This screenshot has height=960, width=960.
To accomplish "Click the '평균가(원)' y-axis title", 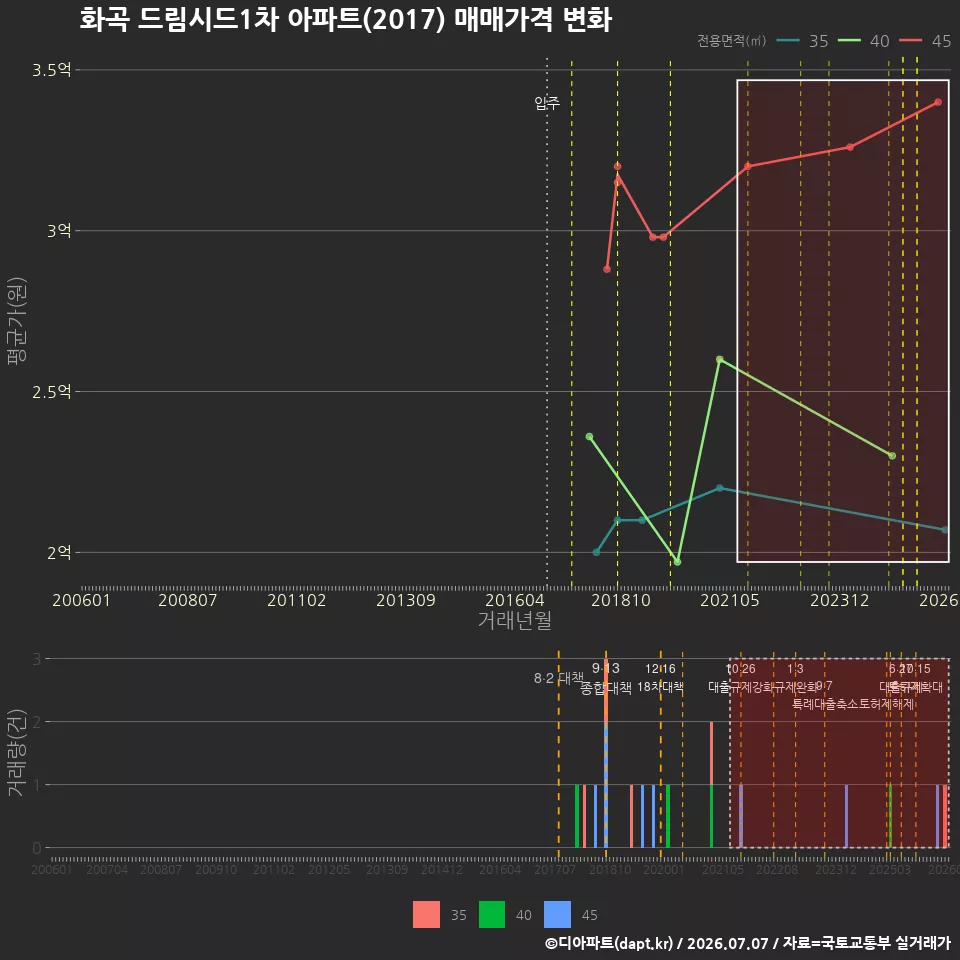I will point(17,321).
